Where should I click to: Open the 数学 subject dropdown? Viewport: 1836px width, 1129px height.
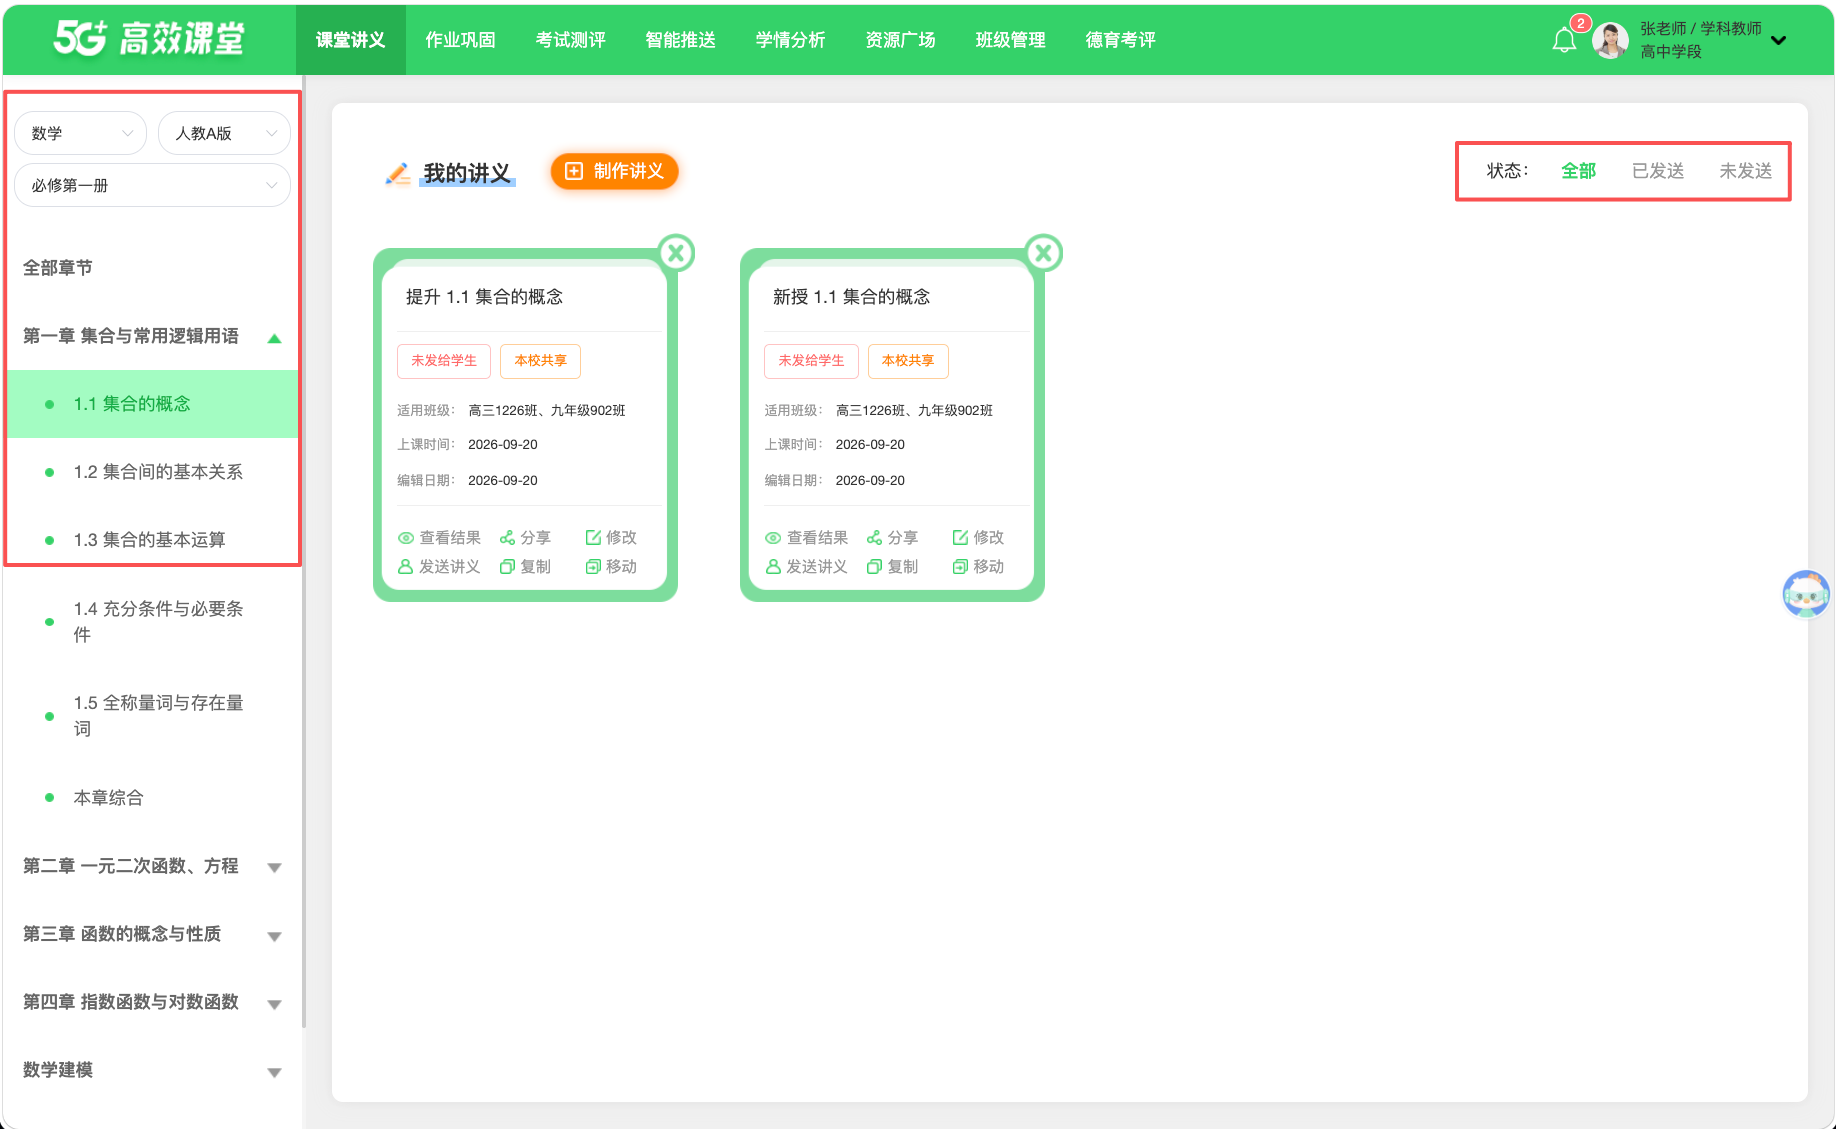81,133
